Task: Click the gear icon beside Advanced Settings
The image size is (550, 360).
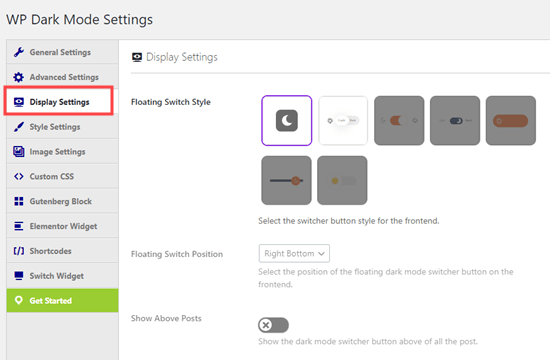Action: pos(19,77)
